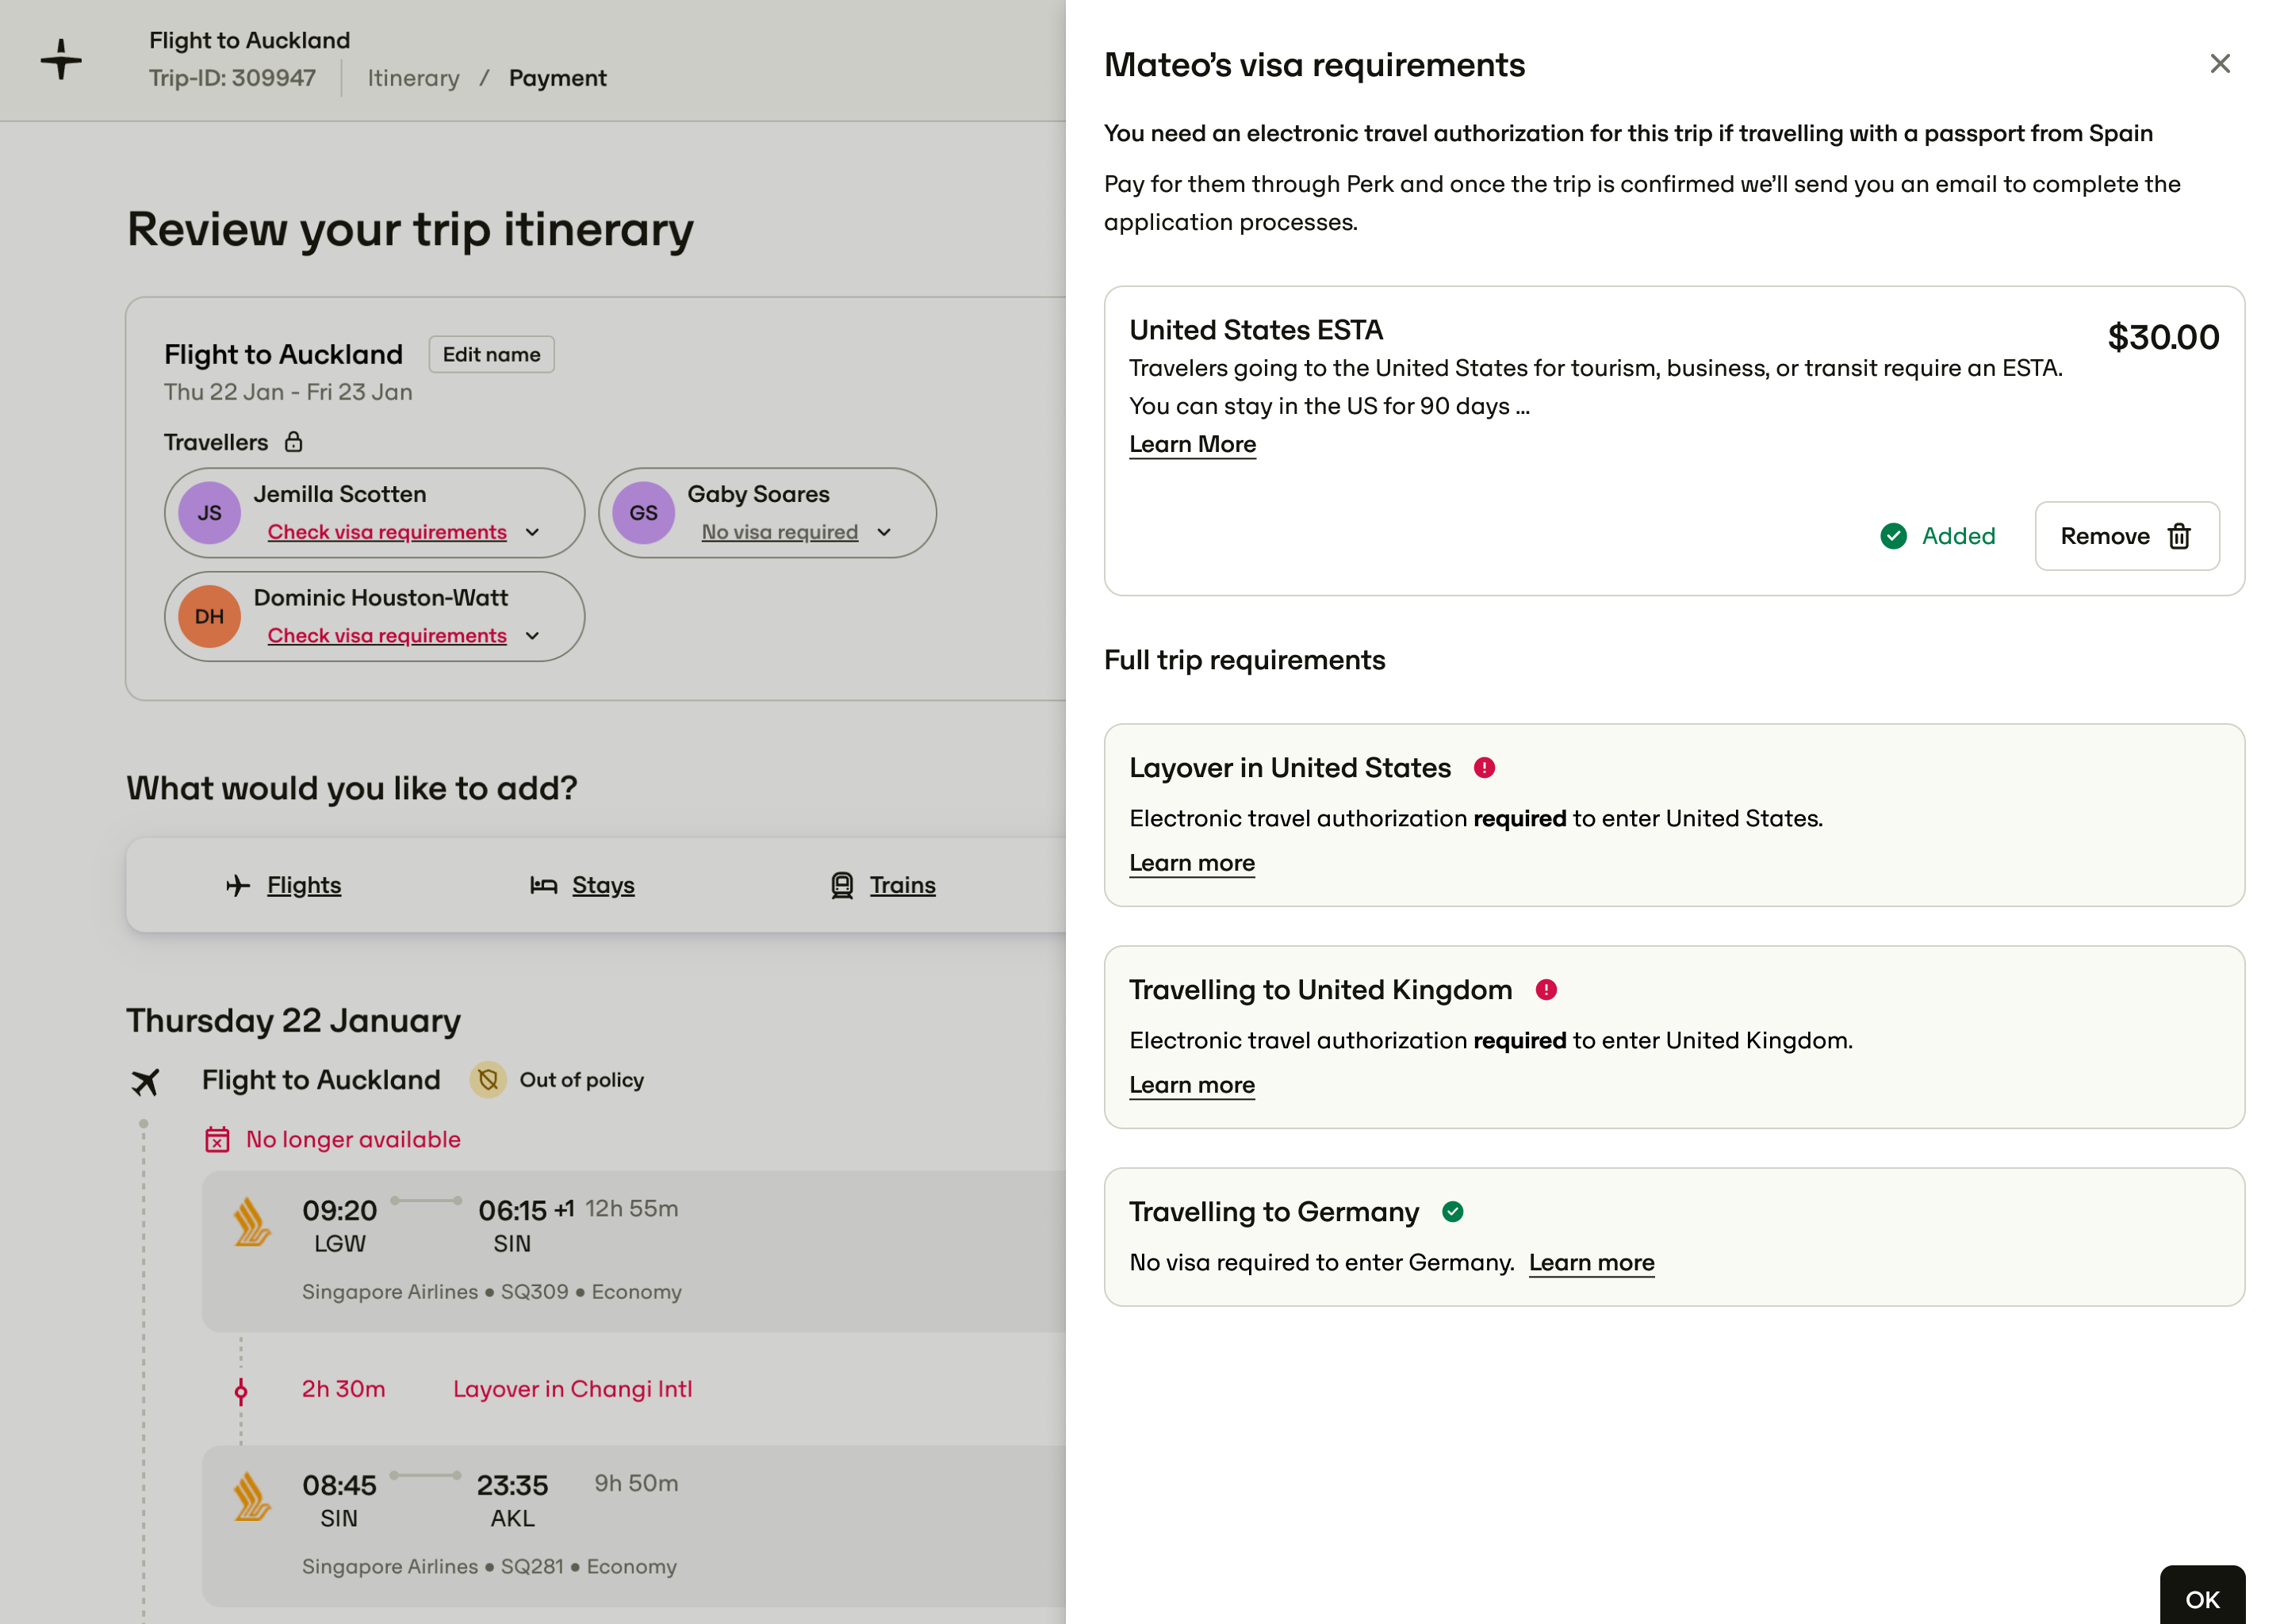Confirm with the OK button
2284x1624 pixels.
click(x=2202, y=1598)
